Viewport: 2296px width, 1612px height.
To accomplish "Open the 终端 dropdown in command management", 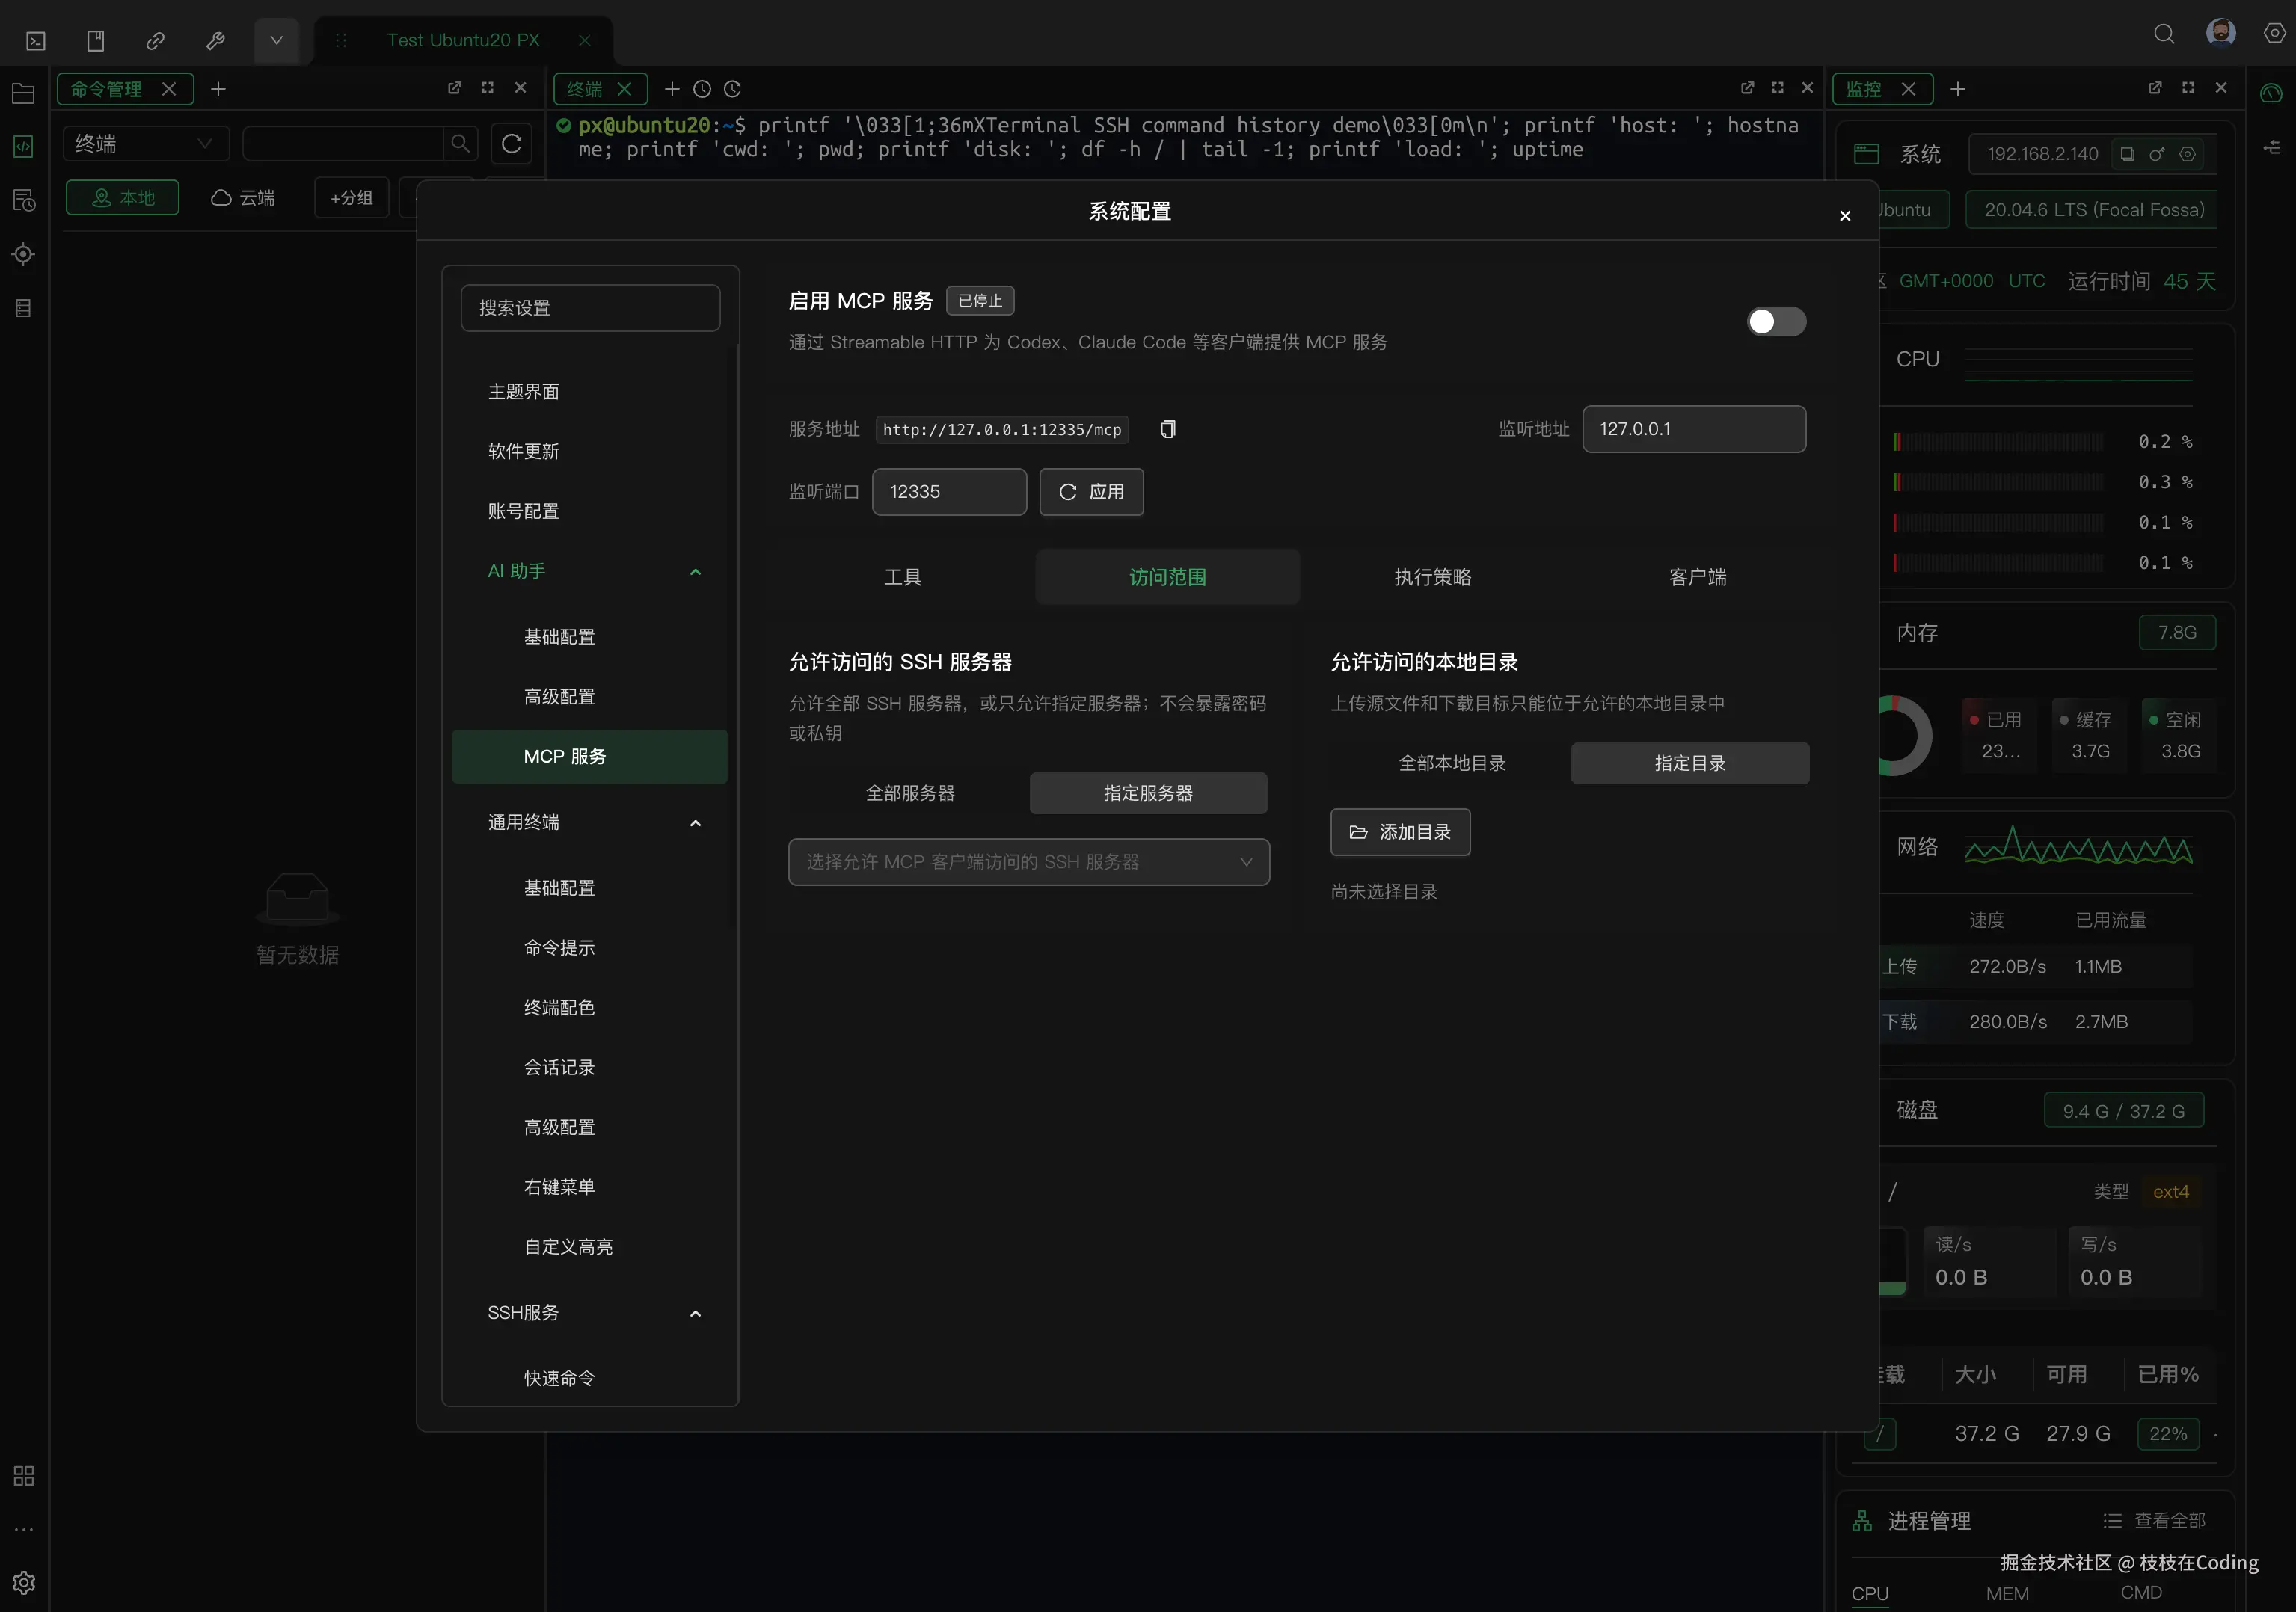I will point(146,144).
